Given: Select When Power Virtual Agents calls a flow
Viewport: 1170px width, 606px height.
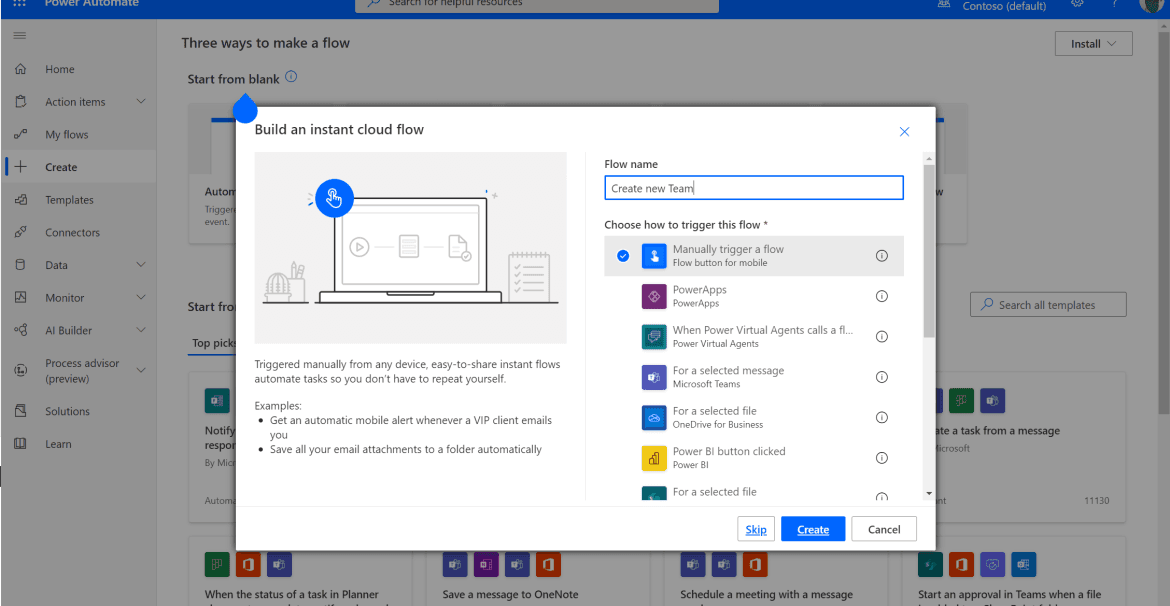Looking at the screenshot, I should coord(754,337).
